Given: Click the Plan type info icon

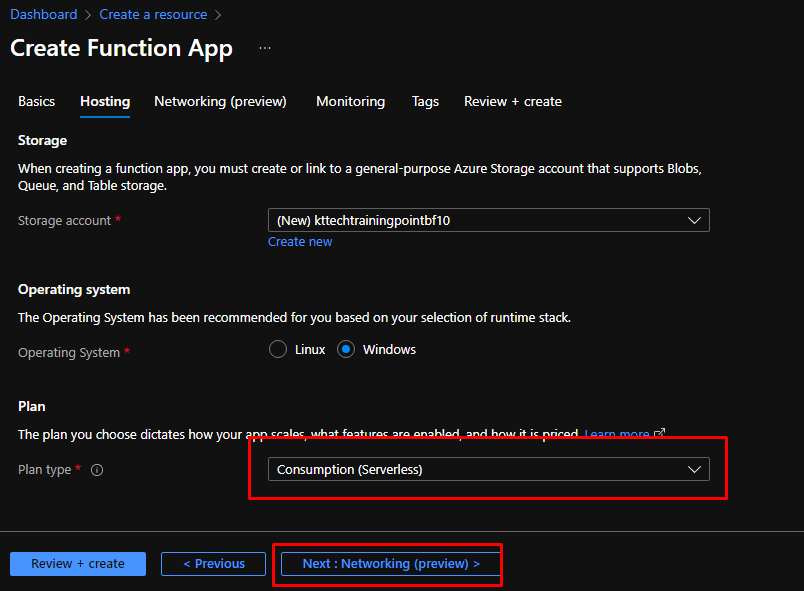Looking at the screenshot, I should (x=97, y=470).
